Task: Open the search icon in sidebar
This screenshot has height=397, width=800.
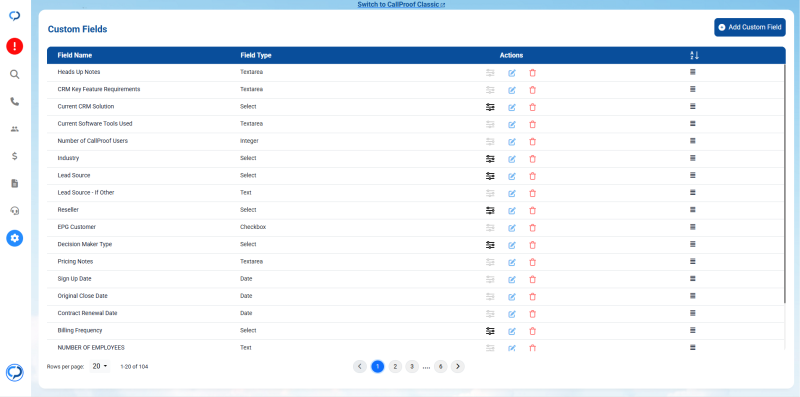Action: point(14,75)
